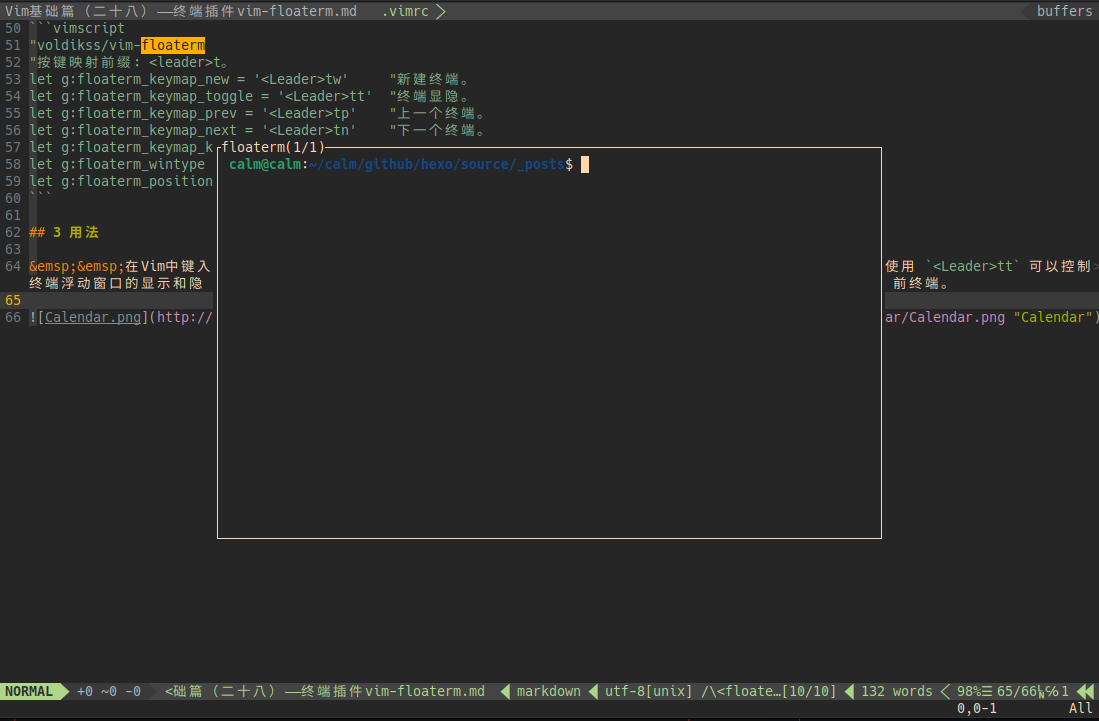Click the 132 words counter
The image size is (1099, 721).
896,692
